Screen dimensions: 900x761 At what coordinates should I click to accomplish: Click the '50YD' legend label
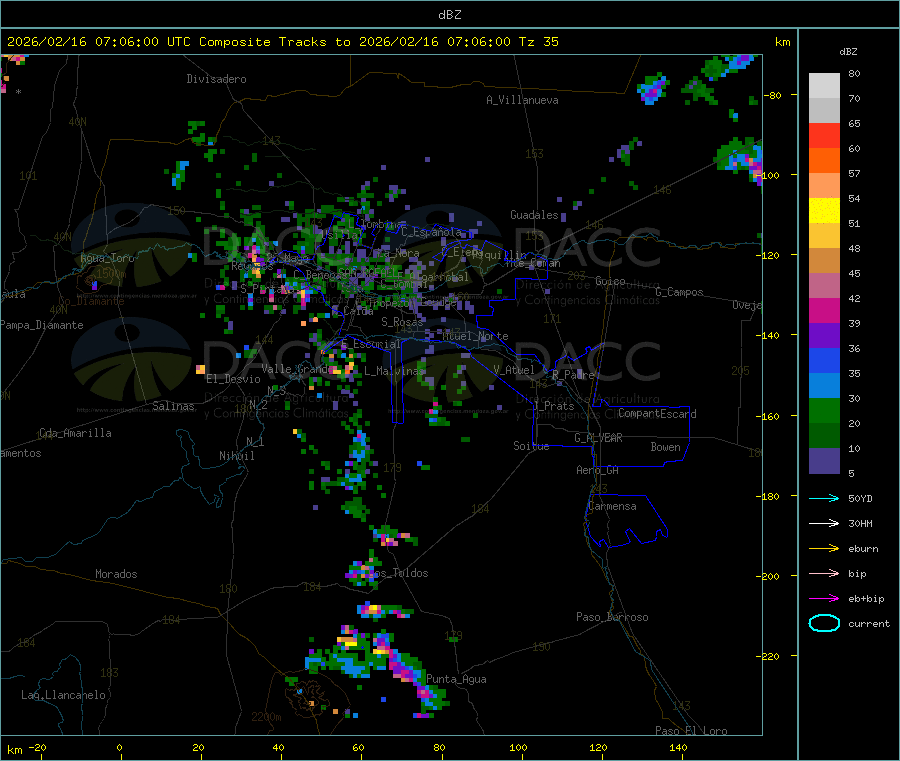(860, 498)
